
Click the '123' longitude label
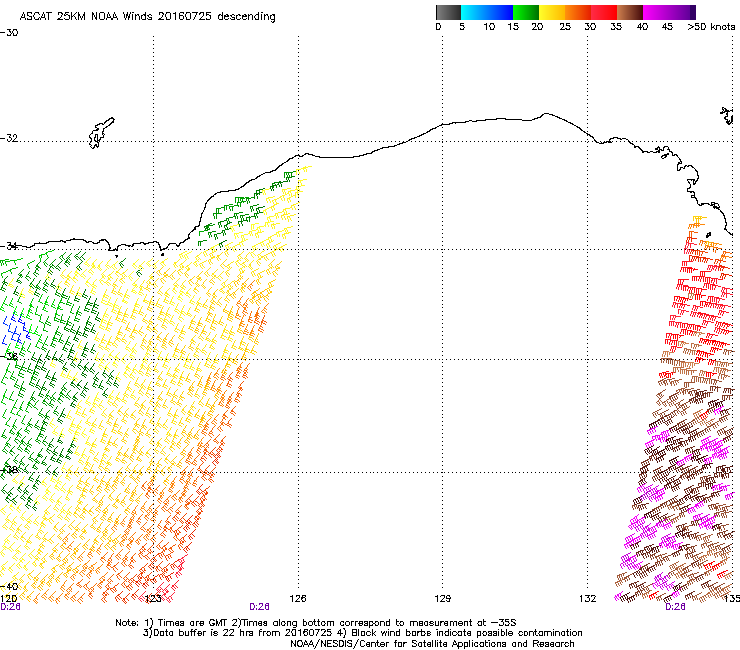click(x=153, y=599)
